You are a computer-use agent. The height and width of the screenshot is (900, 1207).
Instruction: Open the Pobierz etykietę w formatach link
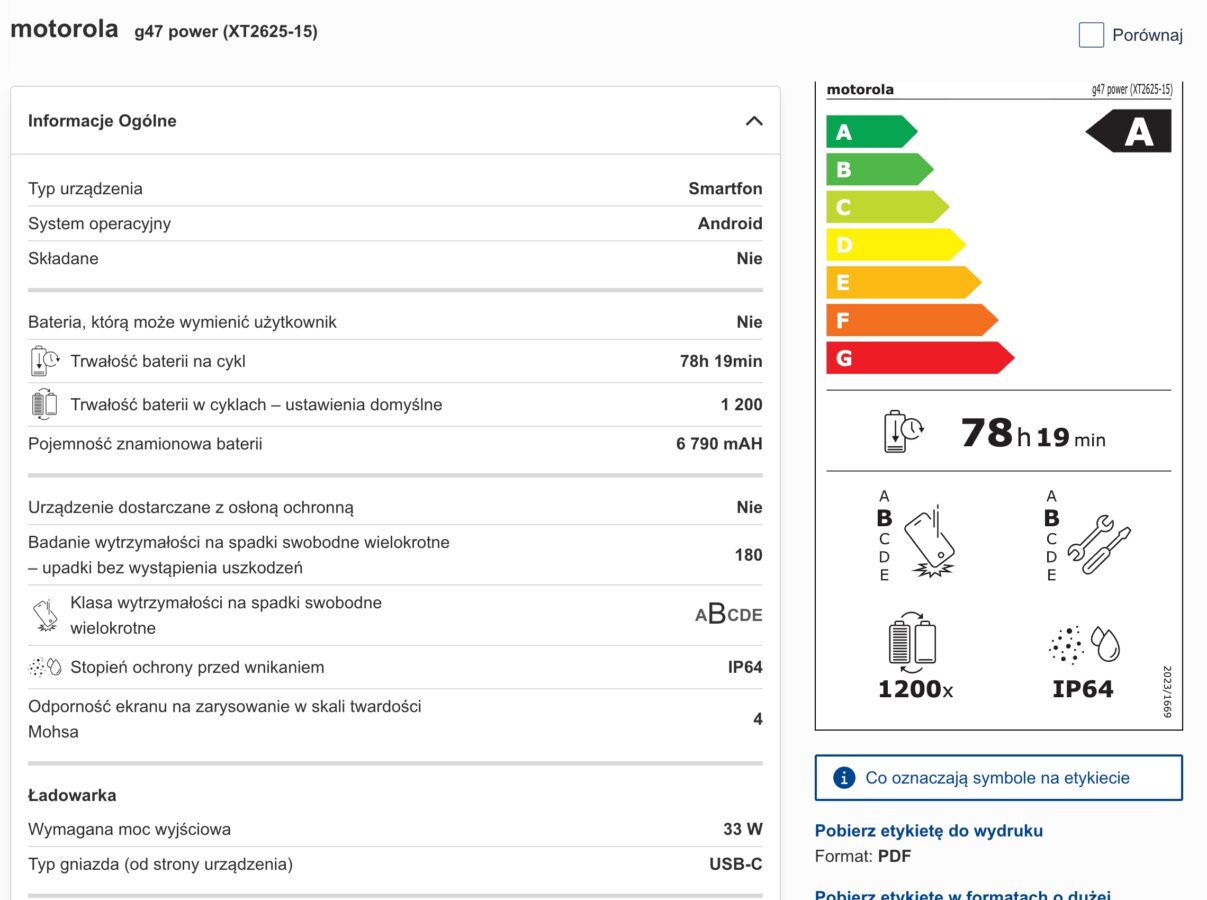962,894
